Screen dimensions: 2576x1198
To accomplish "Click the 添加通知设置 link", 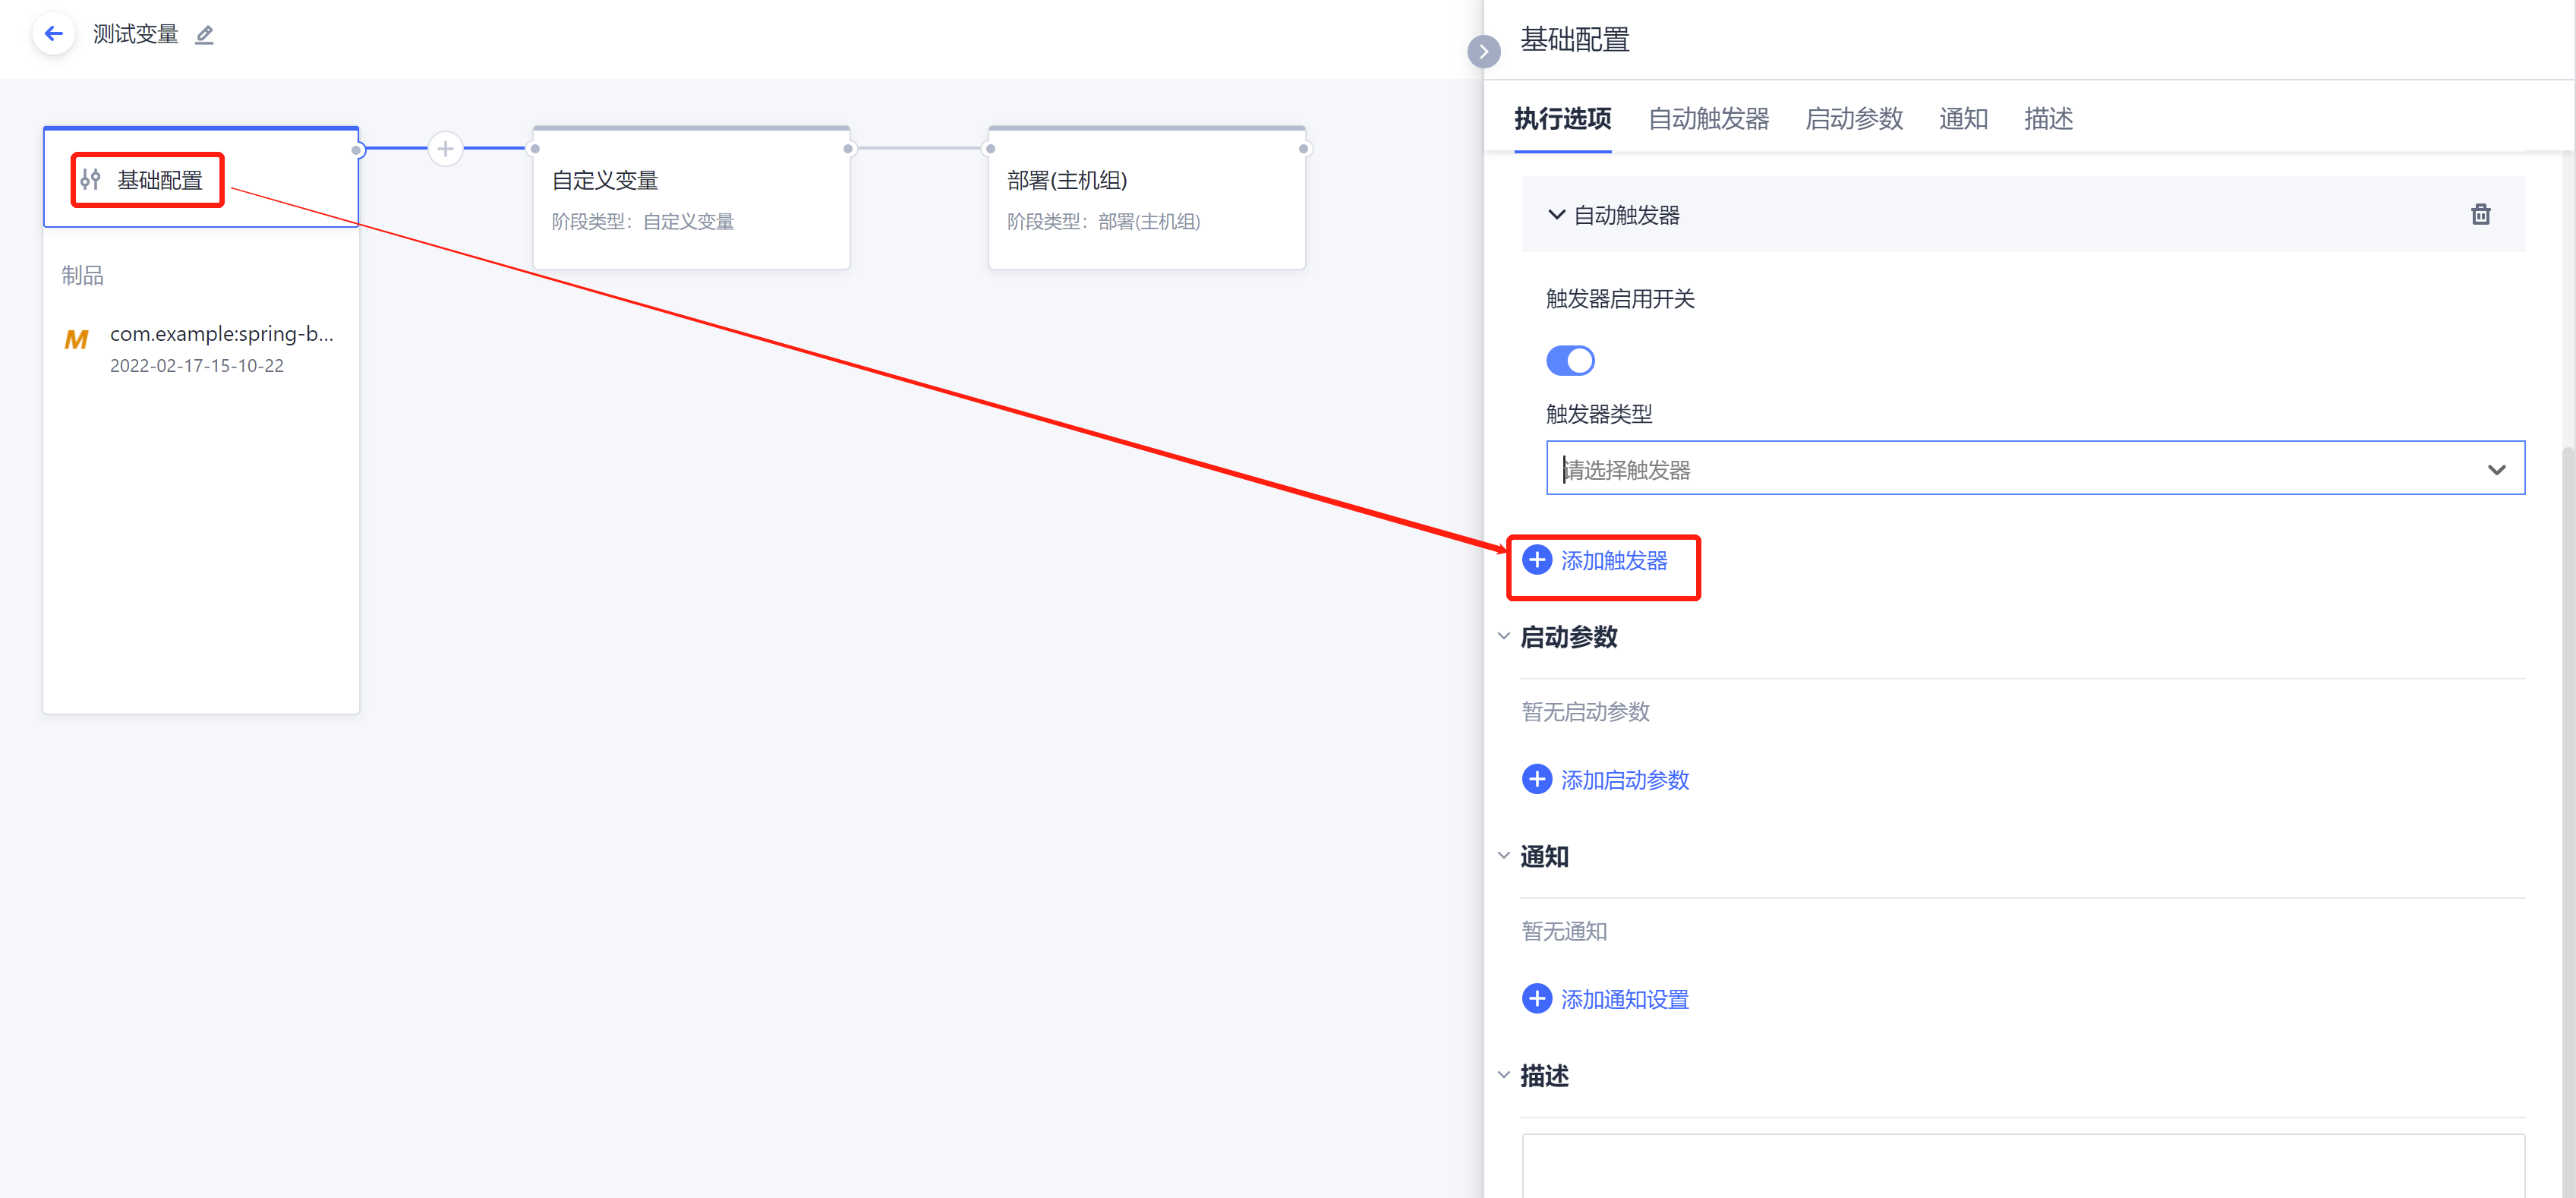I will (x=1624, y=999).
